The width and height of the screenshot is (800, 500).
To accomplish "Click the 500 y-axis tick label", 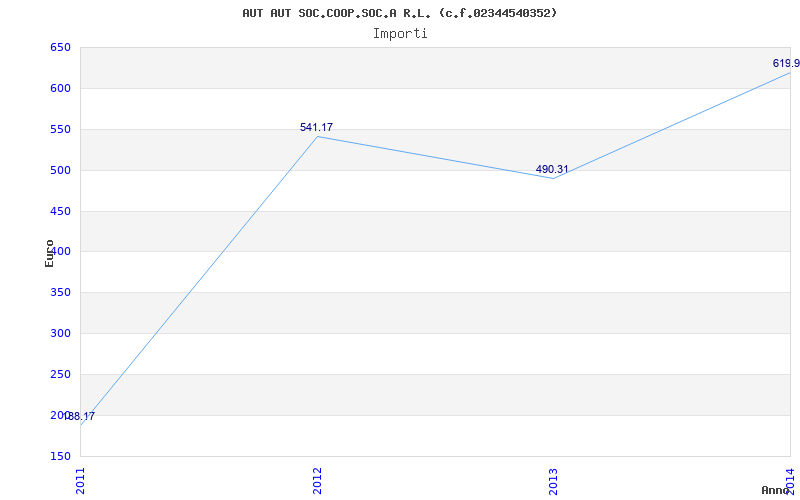I will pyautogui.click(x=60, y=170).
